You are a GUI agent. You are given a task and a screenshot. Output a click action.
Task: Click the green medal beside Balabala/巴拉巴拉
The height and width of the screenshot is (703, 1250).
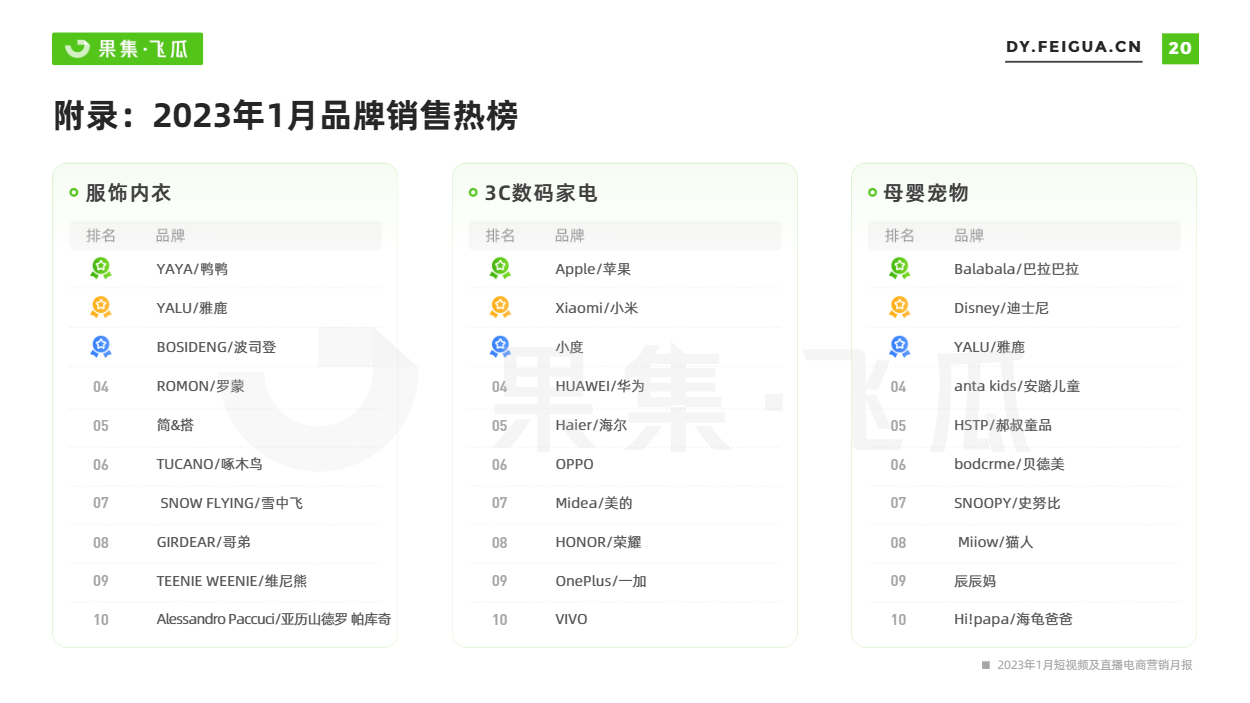pyautogui.click(x=899, y=268)
